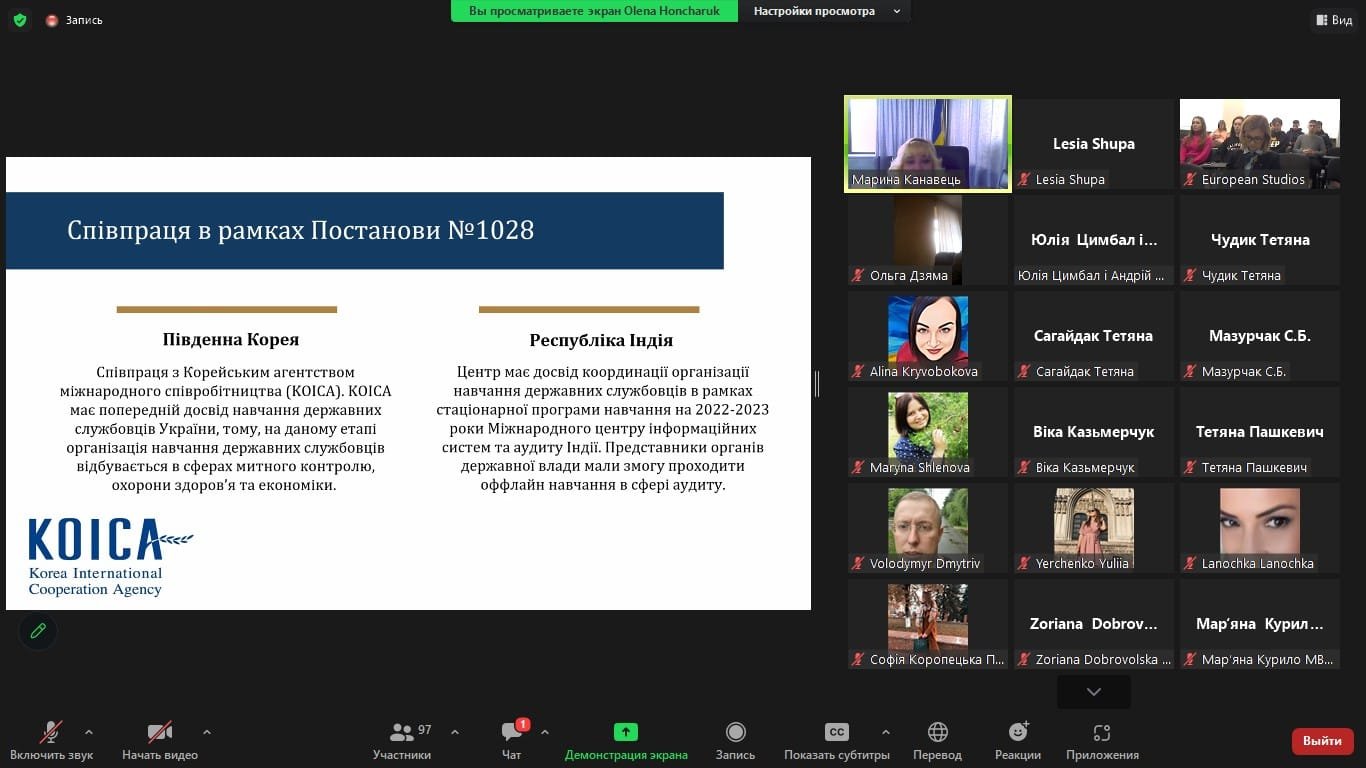Select Сагайдак Тетяна participant tile
The width and height of the screenshot is (1366, 768).
1094,336
